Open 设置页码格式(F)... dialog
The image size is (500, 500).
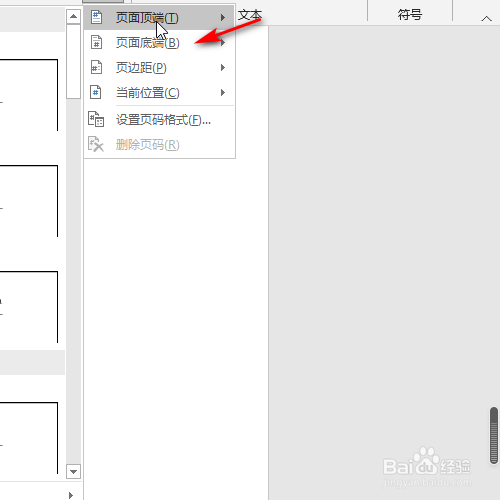(159, 119)
